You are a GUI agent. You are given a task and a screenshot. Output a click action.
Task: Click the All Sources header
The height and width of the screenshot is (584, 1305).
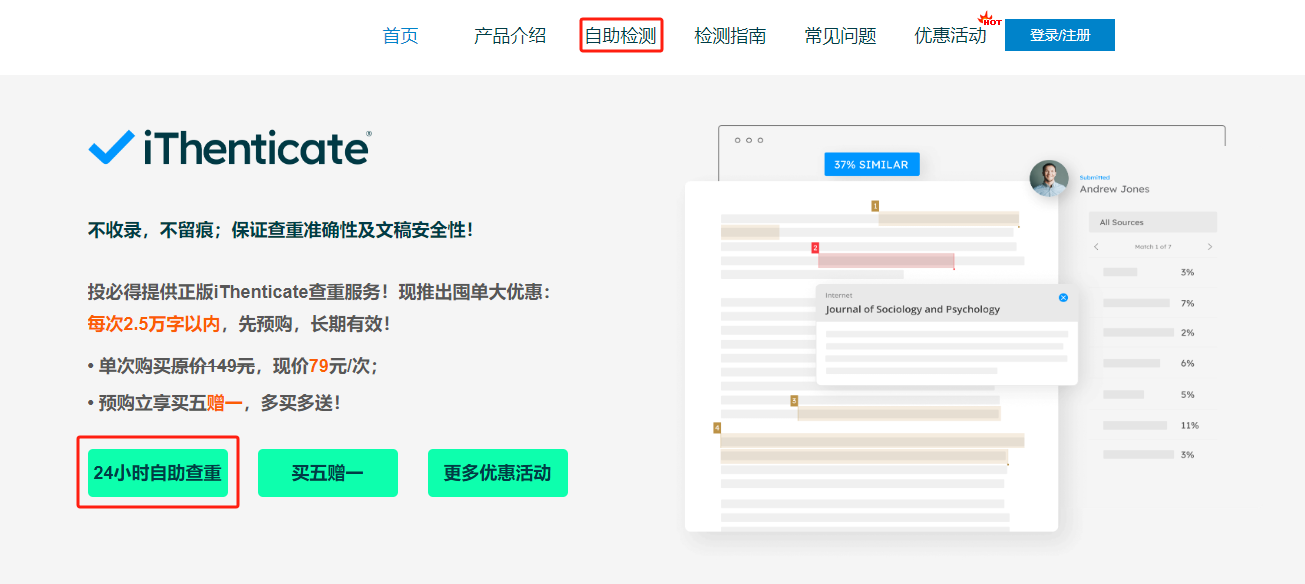(x=1153, y=222)
